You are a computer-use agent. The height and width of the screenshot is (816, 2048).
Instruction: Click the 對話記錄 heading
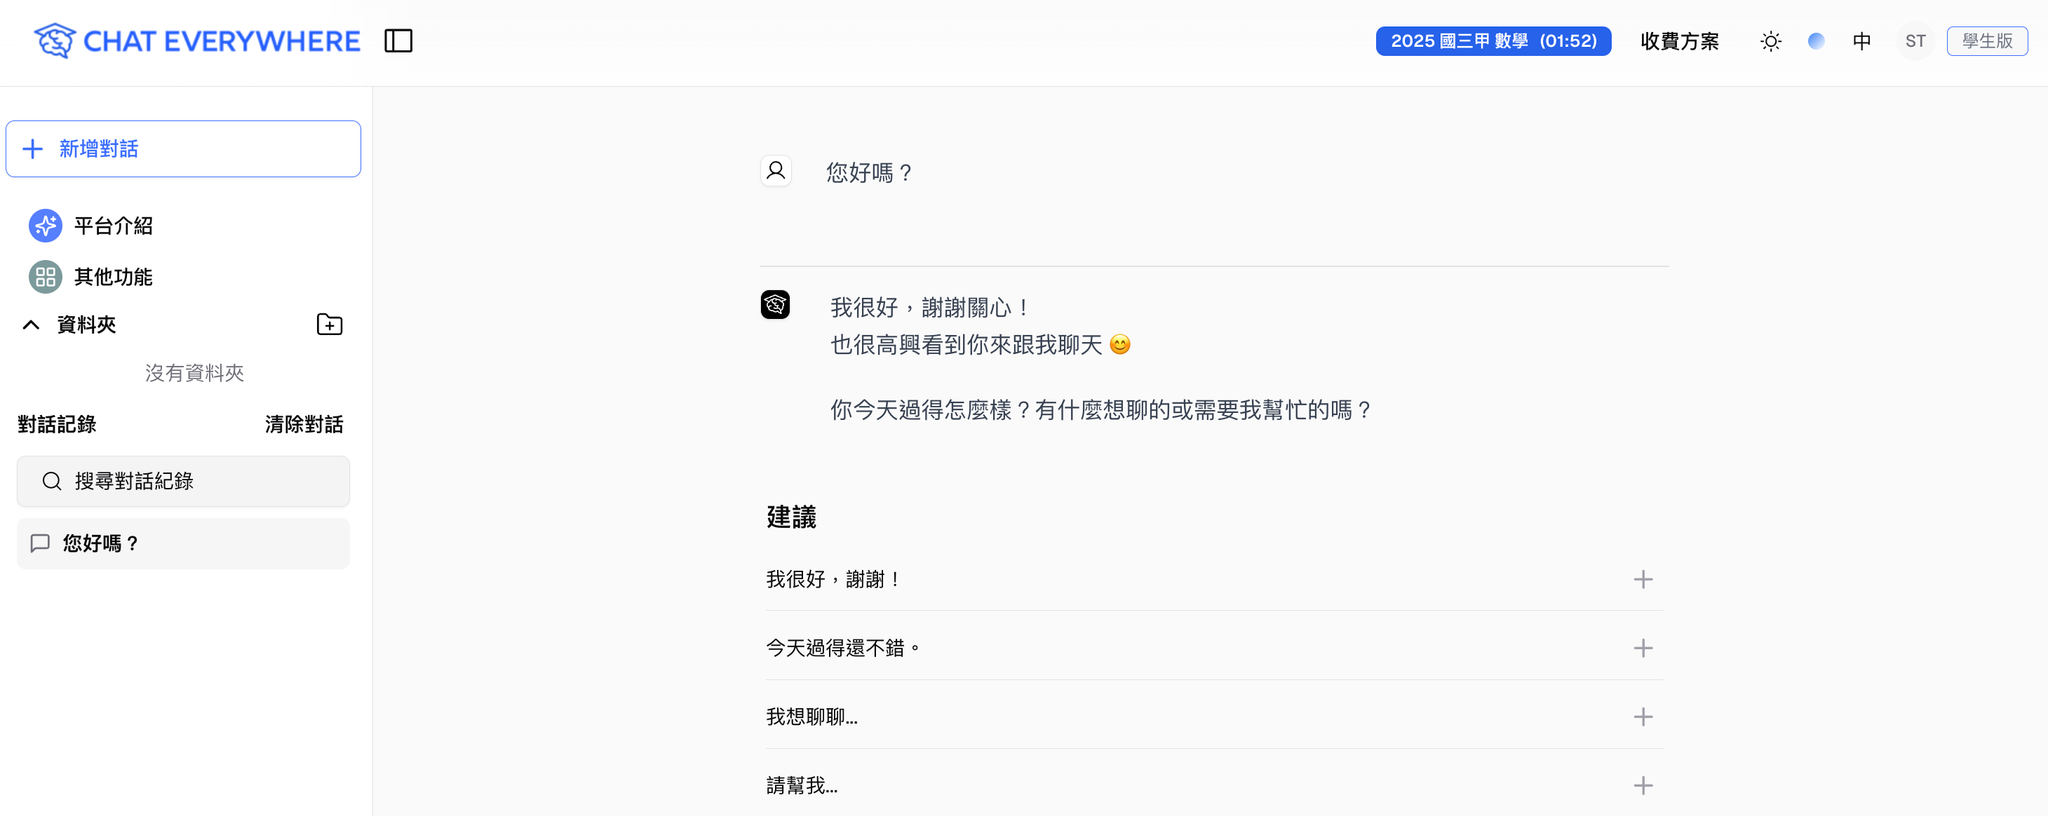click(x=57, y=425)
